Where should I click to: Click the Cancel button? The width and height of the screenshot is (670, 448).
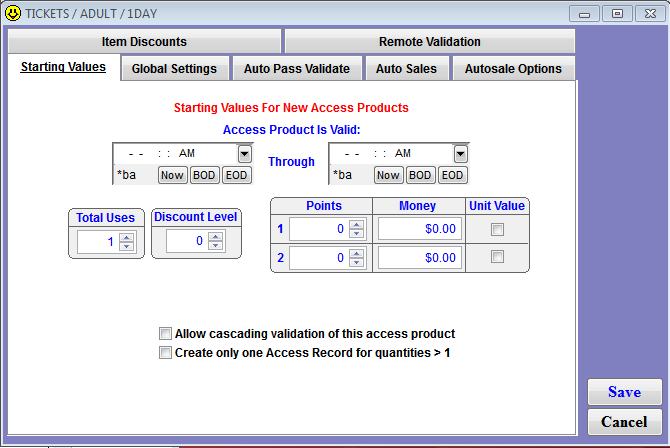click(625, 422)
